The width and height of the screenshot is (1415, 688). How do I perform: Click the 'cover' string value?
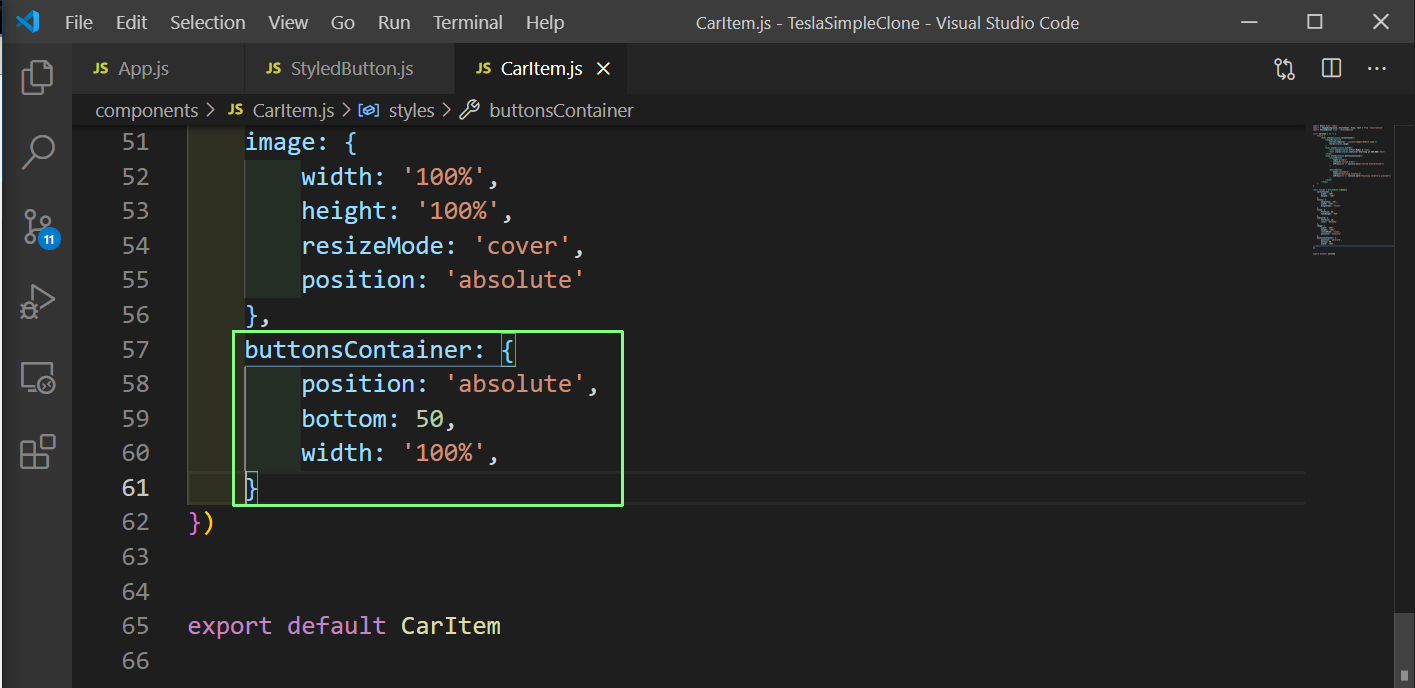pyautogui.click(x=523, y=245)
